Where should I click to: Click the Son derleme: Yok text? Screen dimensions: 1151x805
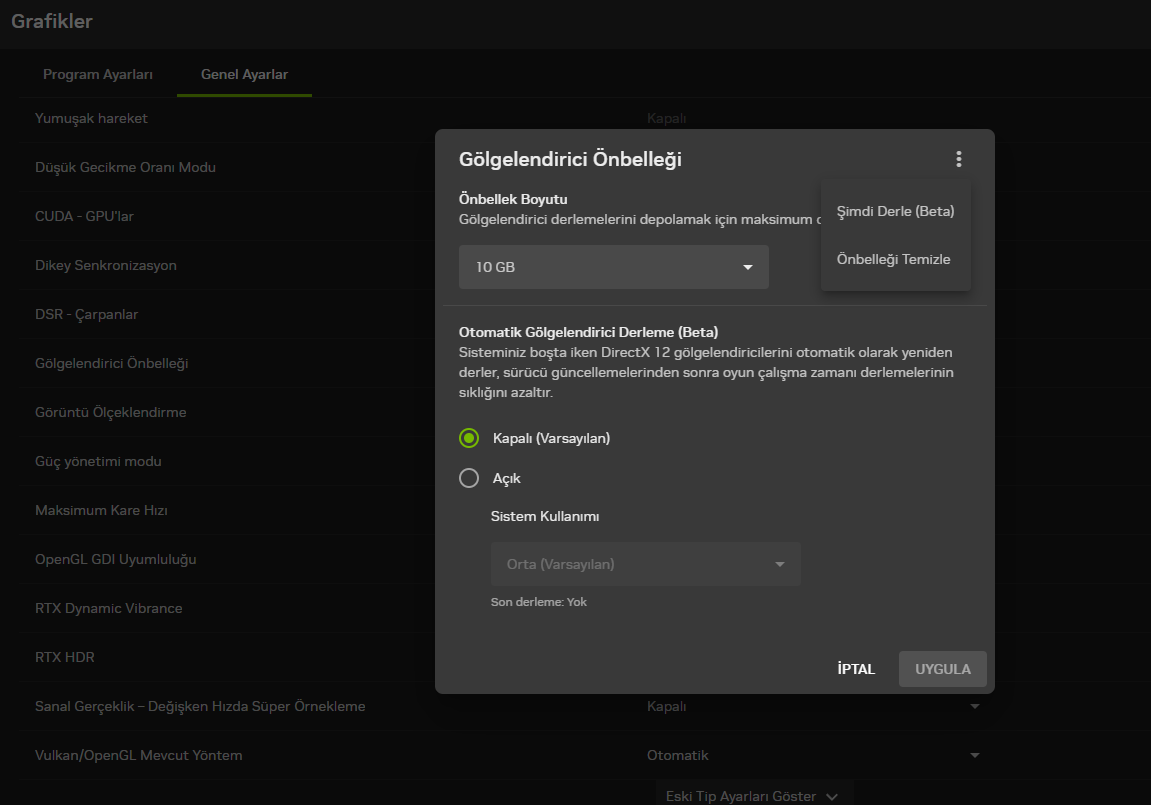pos(539,602)
